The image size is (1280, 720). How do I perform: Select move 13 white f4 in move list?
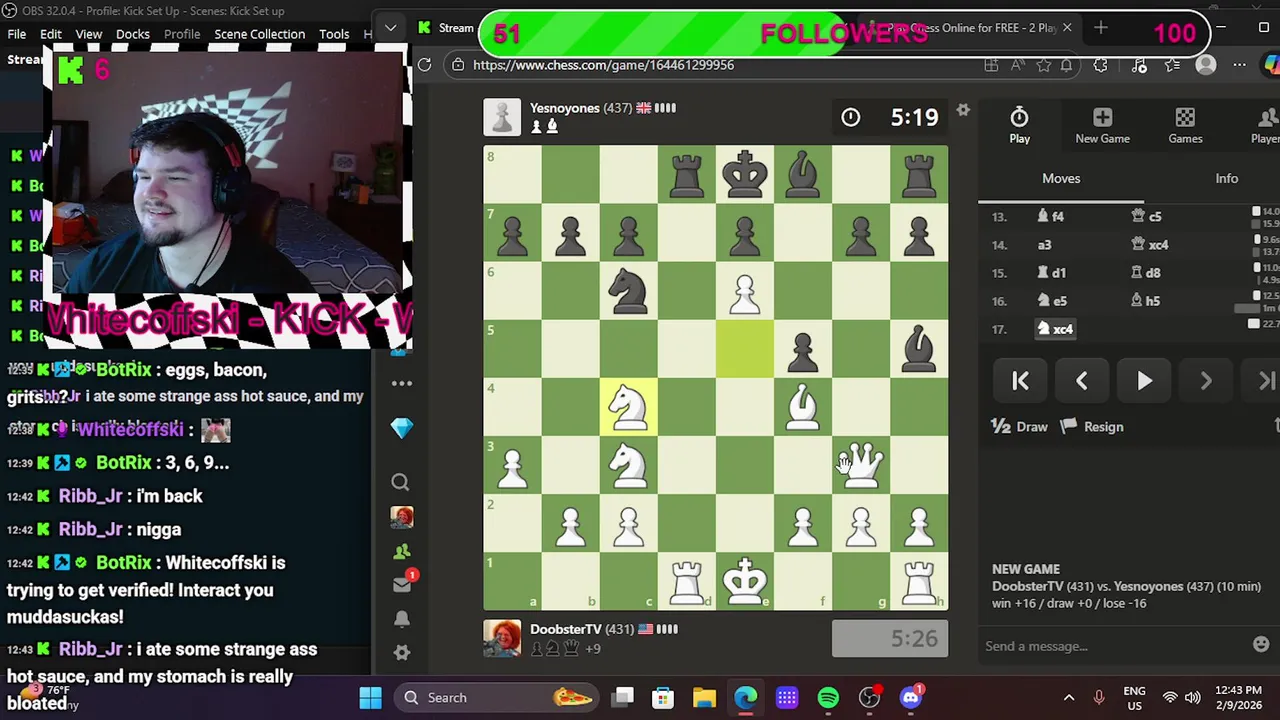[x=1051, y=216]
